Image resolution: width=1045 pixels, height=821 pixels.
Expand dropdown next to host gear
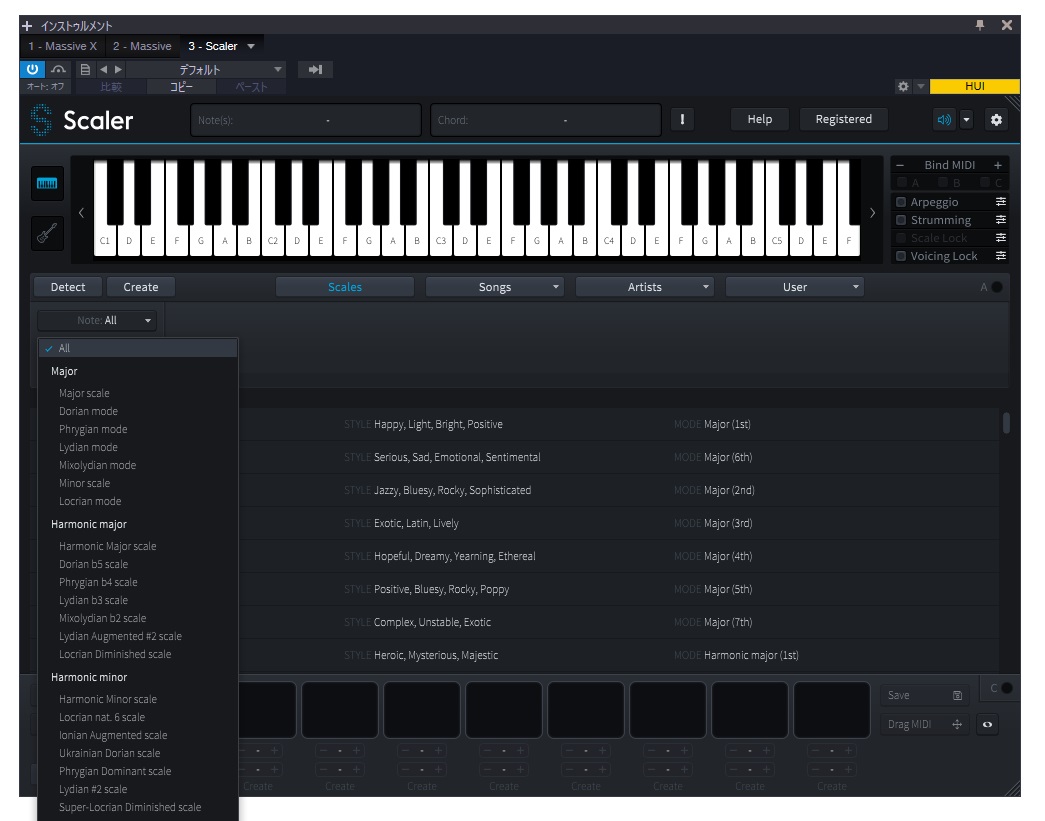coord(920,86)
